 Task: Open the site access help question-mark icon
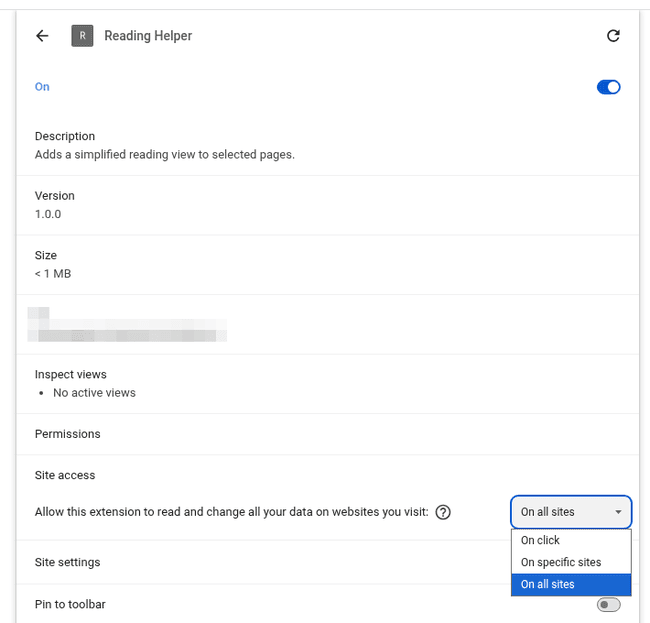coord(443,512)
